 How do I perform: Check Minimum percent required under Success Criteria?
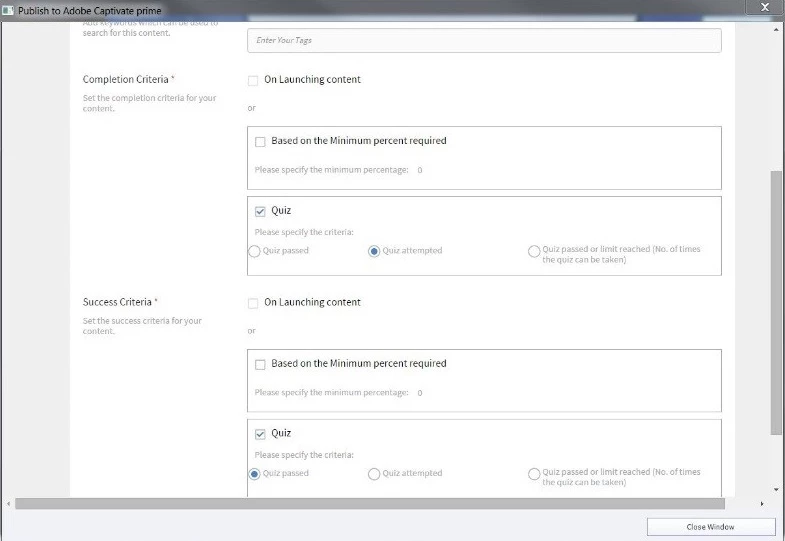coord(260,364)
